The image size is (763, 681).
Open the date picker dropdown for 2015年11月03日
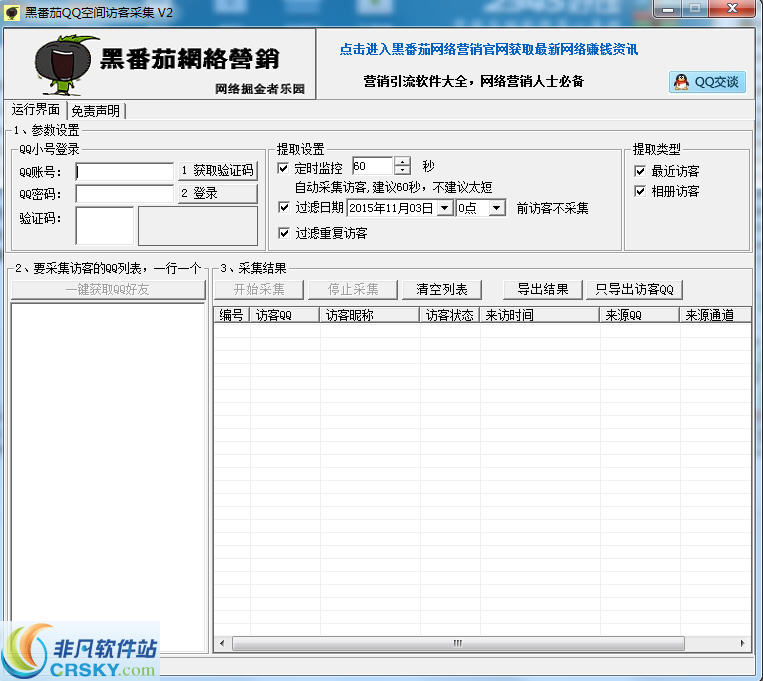[x=444, y=208]
